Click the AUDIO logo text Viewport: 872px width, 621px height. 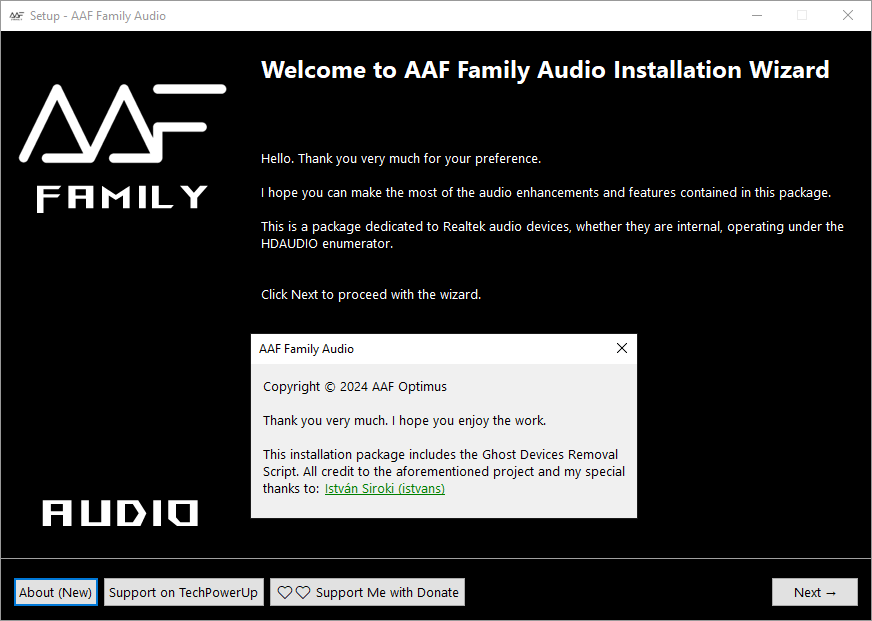[x=120, y=513]
